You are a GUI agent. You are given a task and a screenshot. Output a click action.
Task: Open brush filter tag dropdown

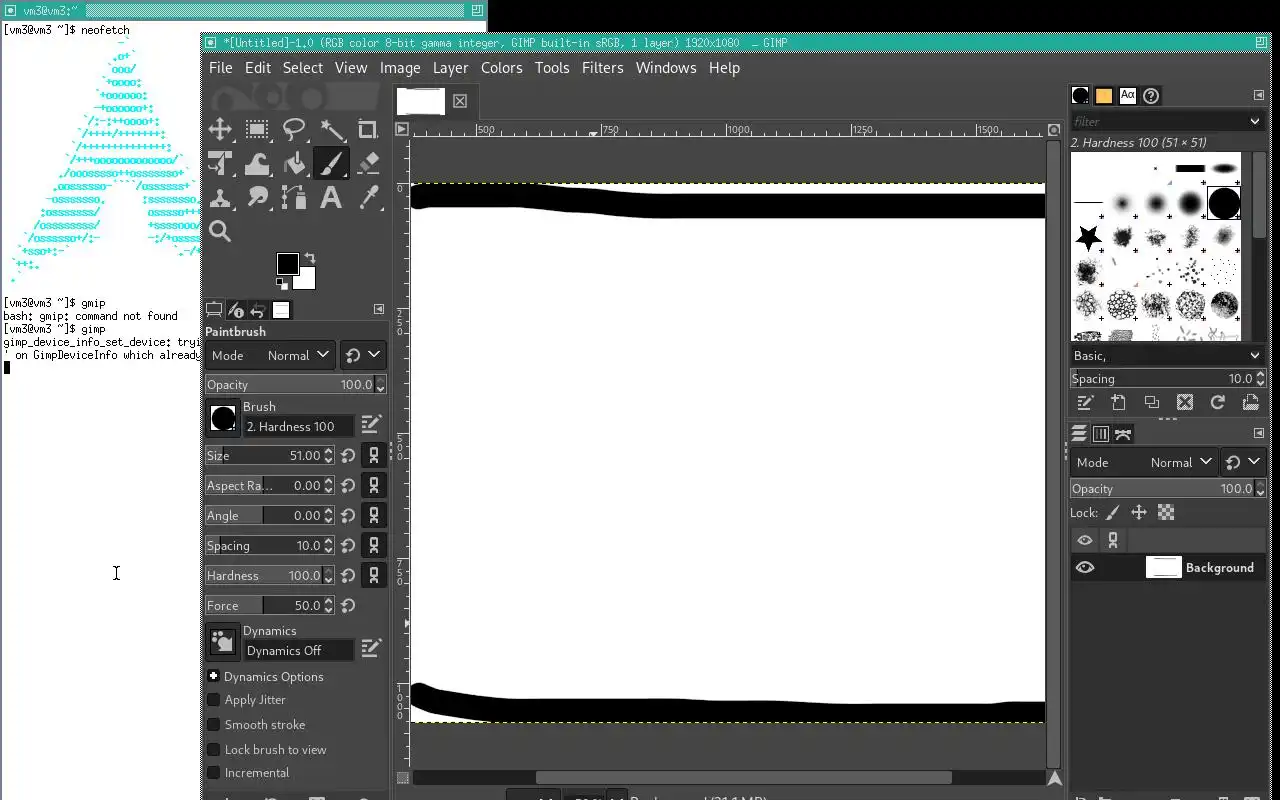pos(1255,121)
